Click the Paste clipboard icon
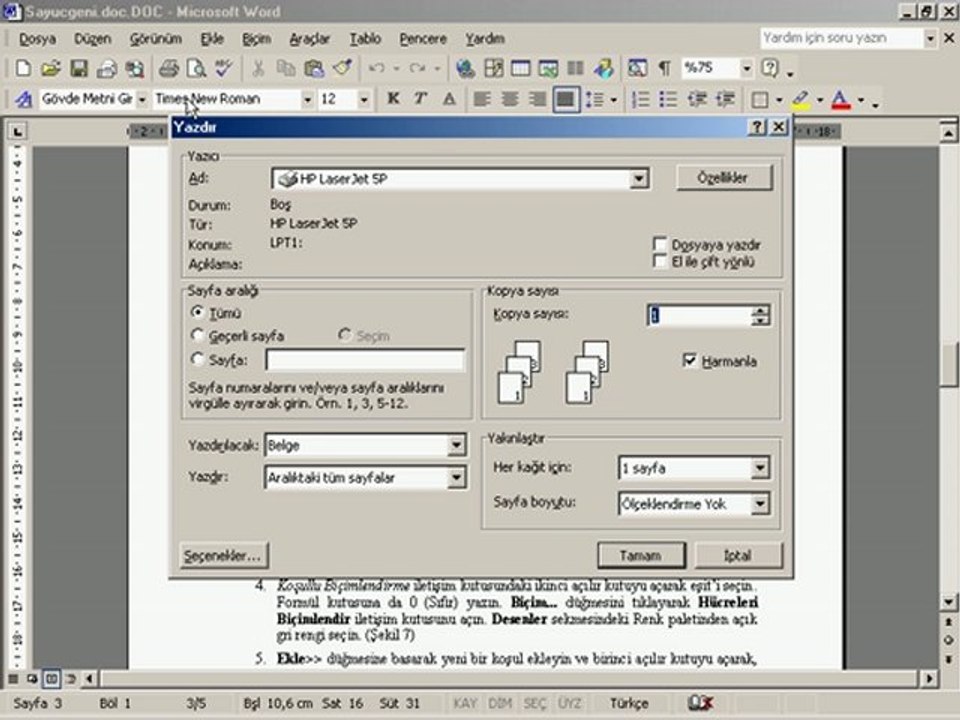960x720 pixels. click(x=314, y=68)
